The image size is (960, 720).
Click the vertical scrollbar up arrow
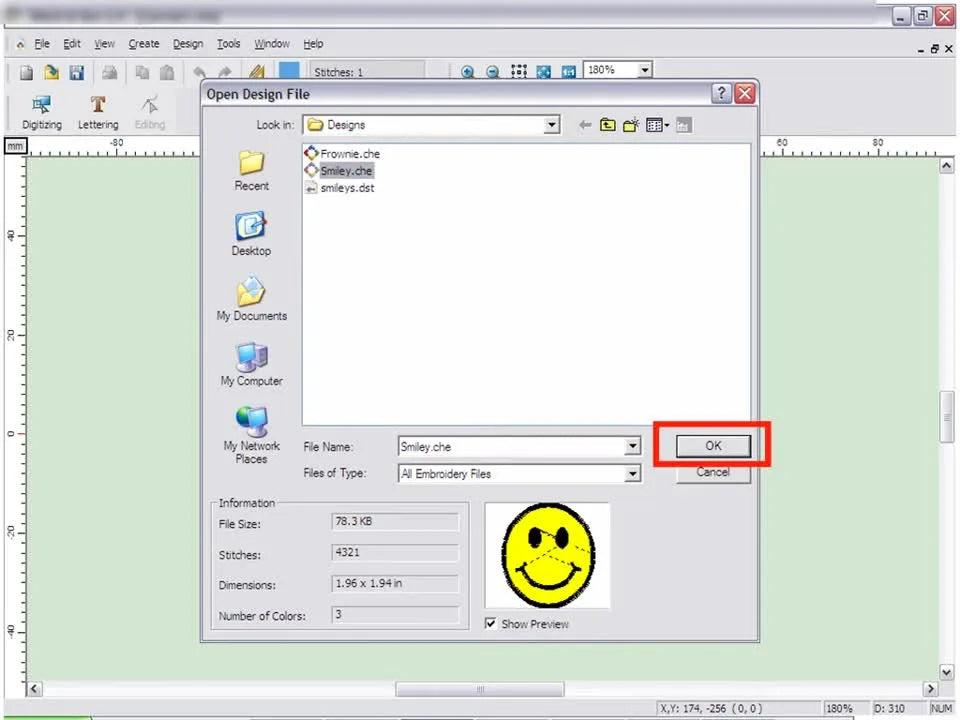tap(947, 165)
